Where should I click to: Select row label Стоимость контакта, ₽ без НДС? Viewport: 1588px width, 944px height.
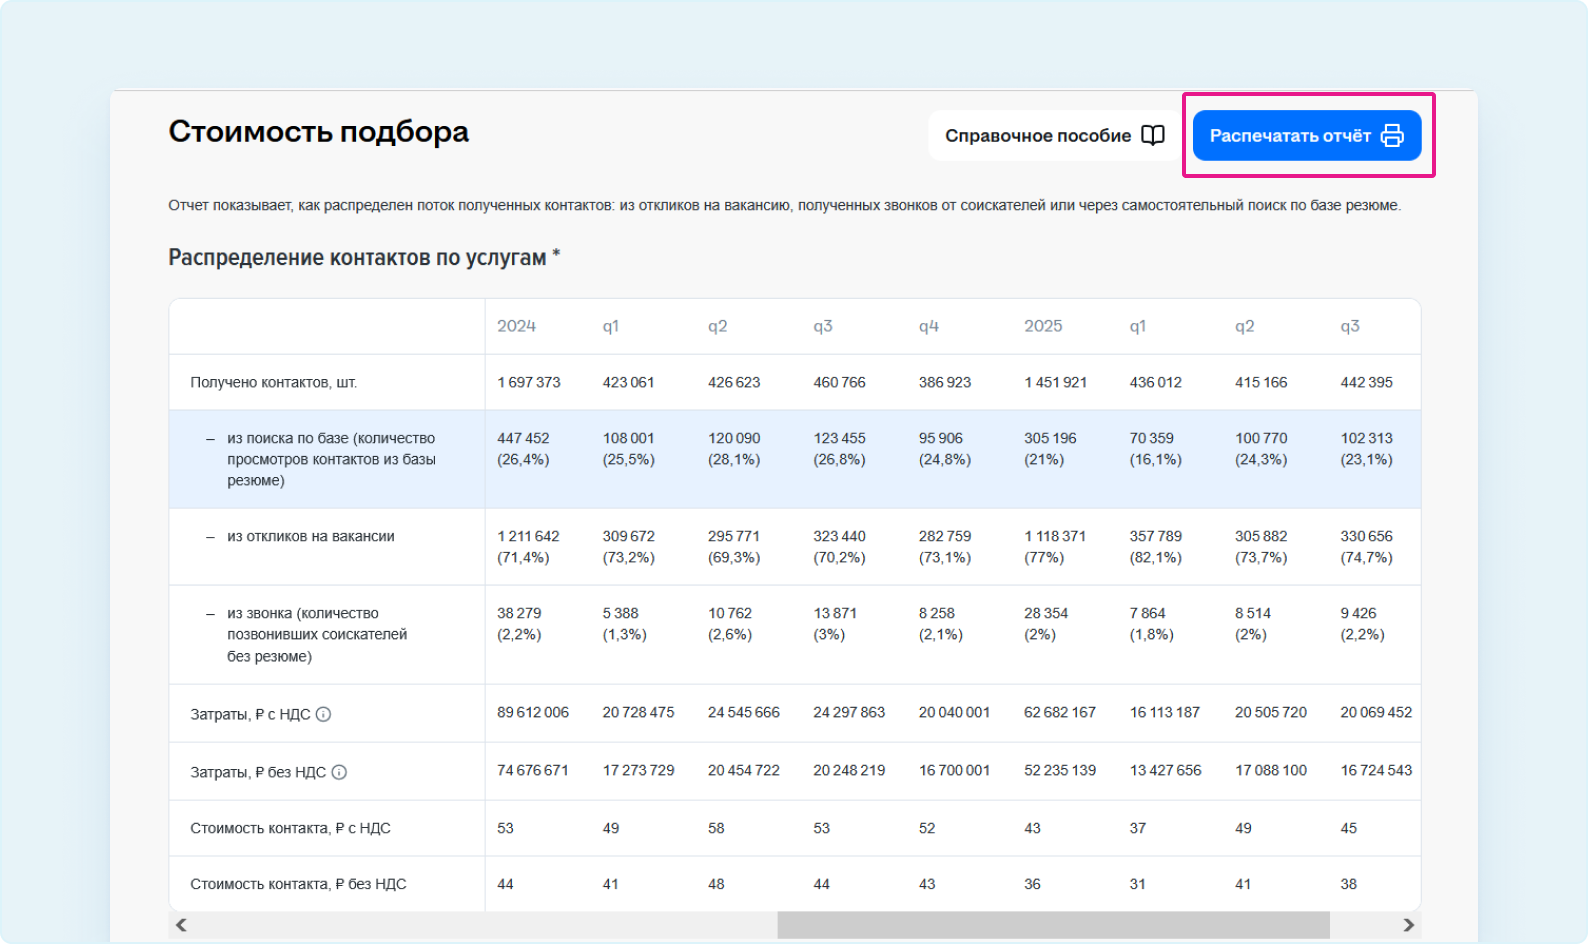coord(298,884)
